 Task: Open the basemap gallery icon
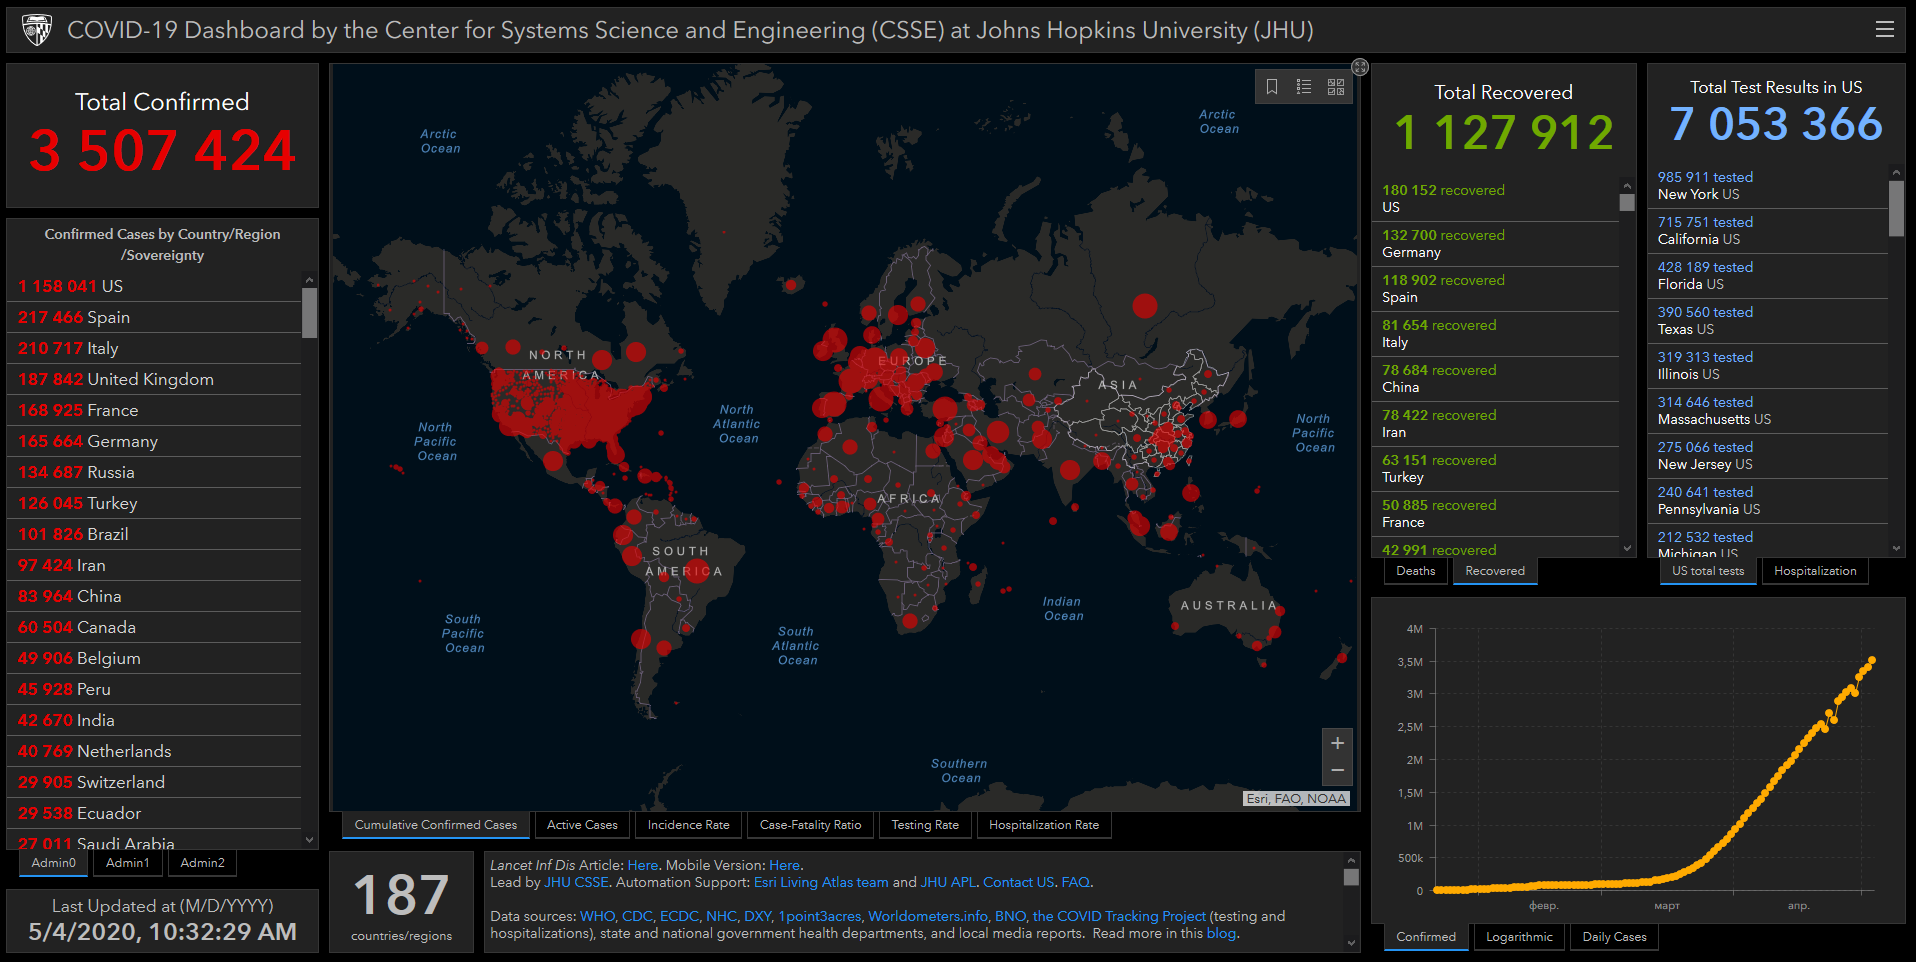1336,87
